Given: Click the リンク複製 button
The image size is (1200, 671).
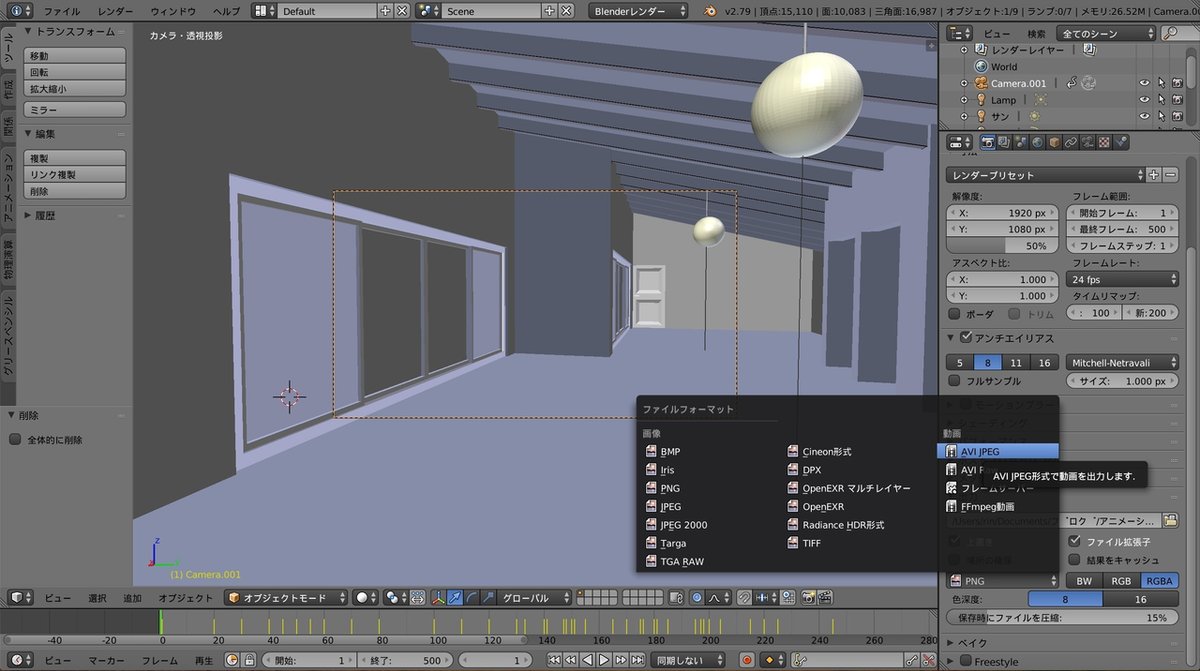Looking at the screenshot, I should tap(75, 174).
